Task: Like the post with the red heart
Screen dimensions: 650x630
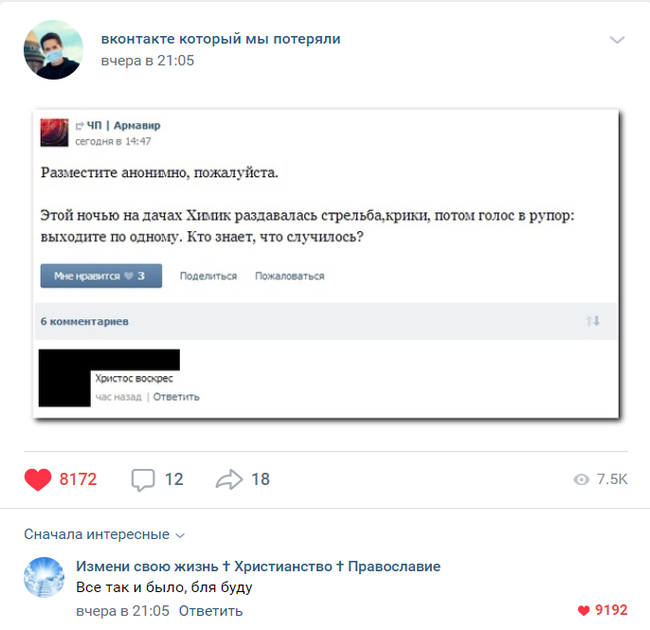Action: point(38,479)
